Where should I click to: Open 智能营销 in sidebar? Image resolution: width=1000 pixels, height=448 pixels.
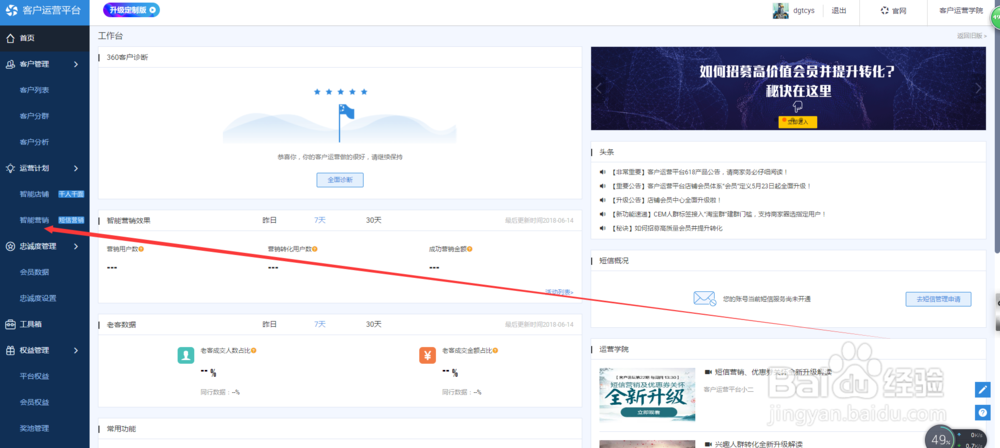click(x=34, y=220)
